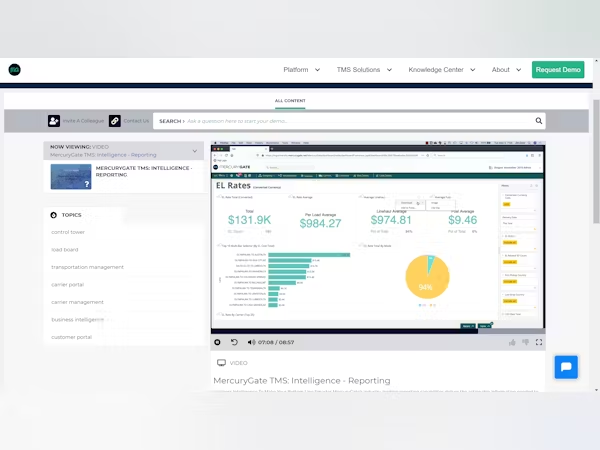Click the Request Demo button

click(x=558, y=70)
